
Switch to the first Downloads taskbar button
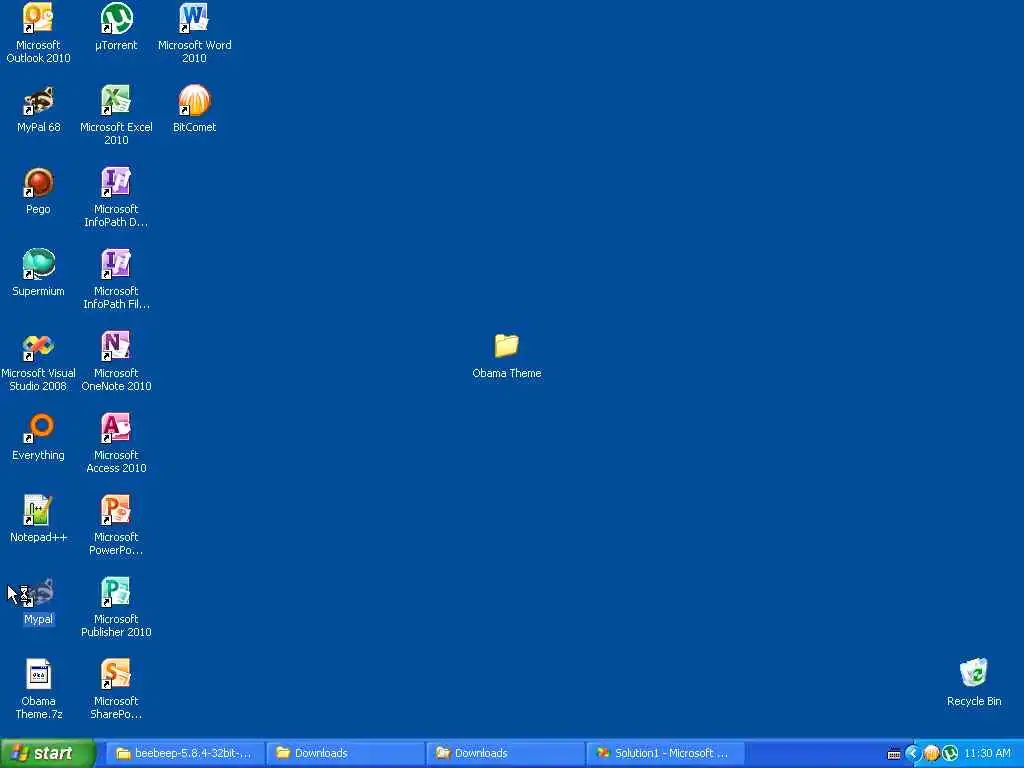point(345,754)
